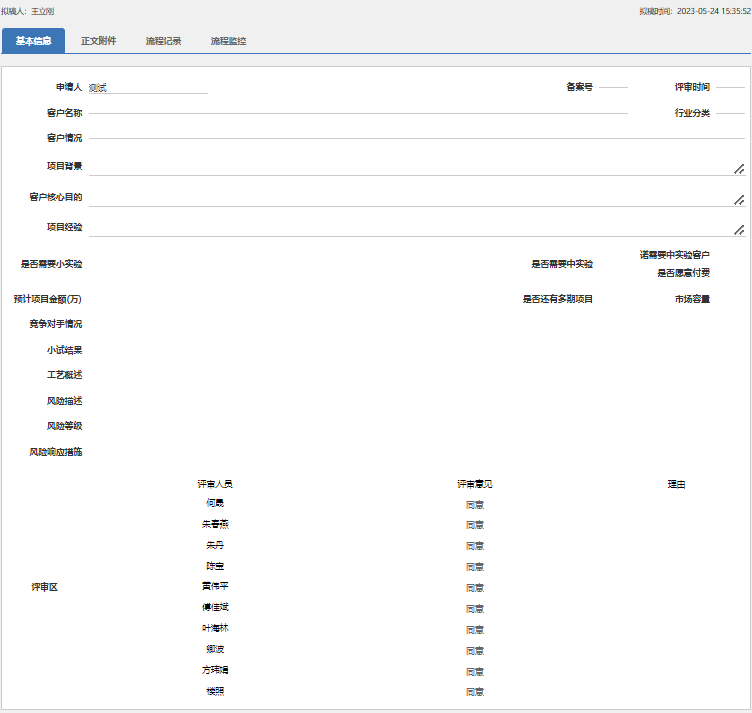
Task: Click 同意 opinion in 朱春燕's row
Action: click(475, 525)
